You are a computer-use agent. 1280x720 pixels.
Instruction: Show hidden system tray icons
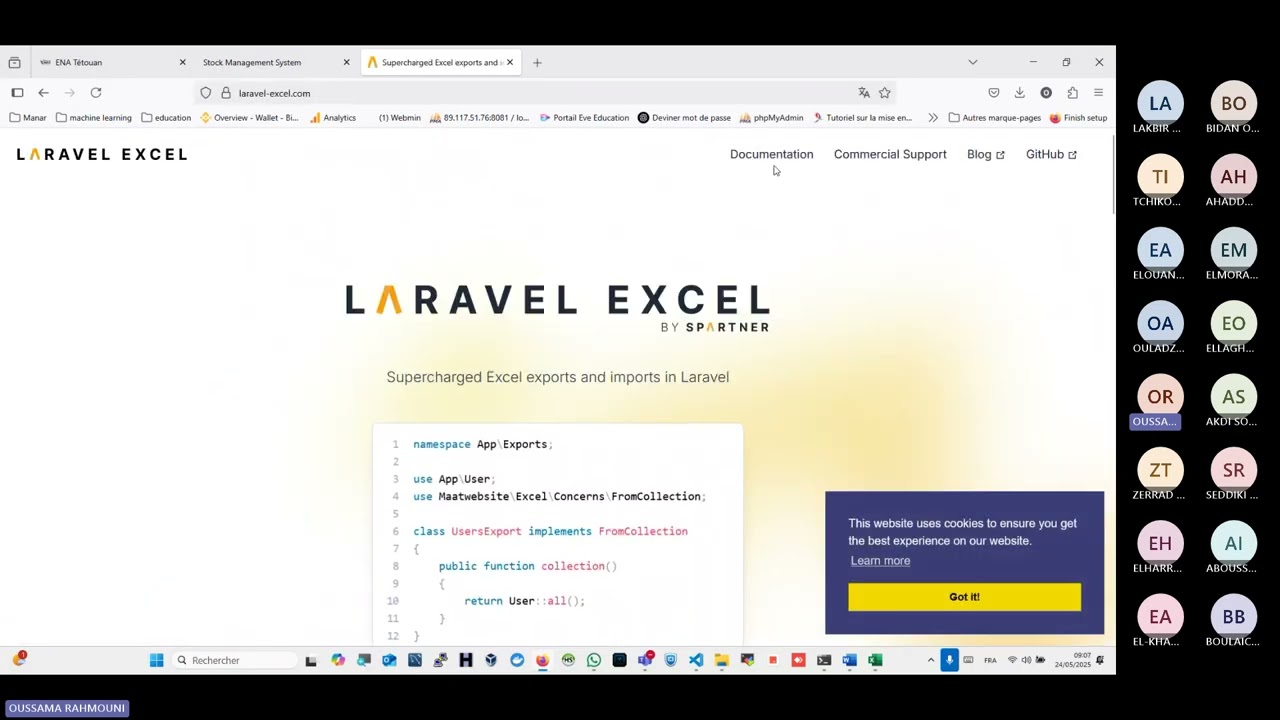tap(931, 660)
